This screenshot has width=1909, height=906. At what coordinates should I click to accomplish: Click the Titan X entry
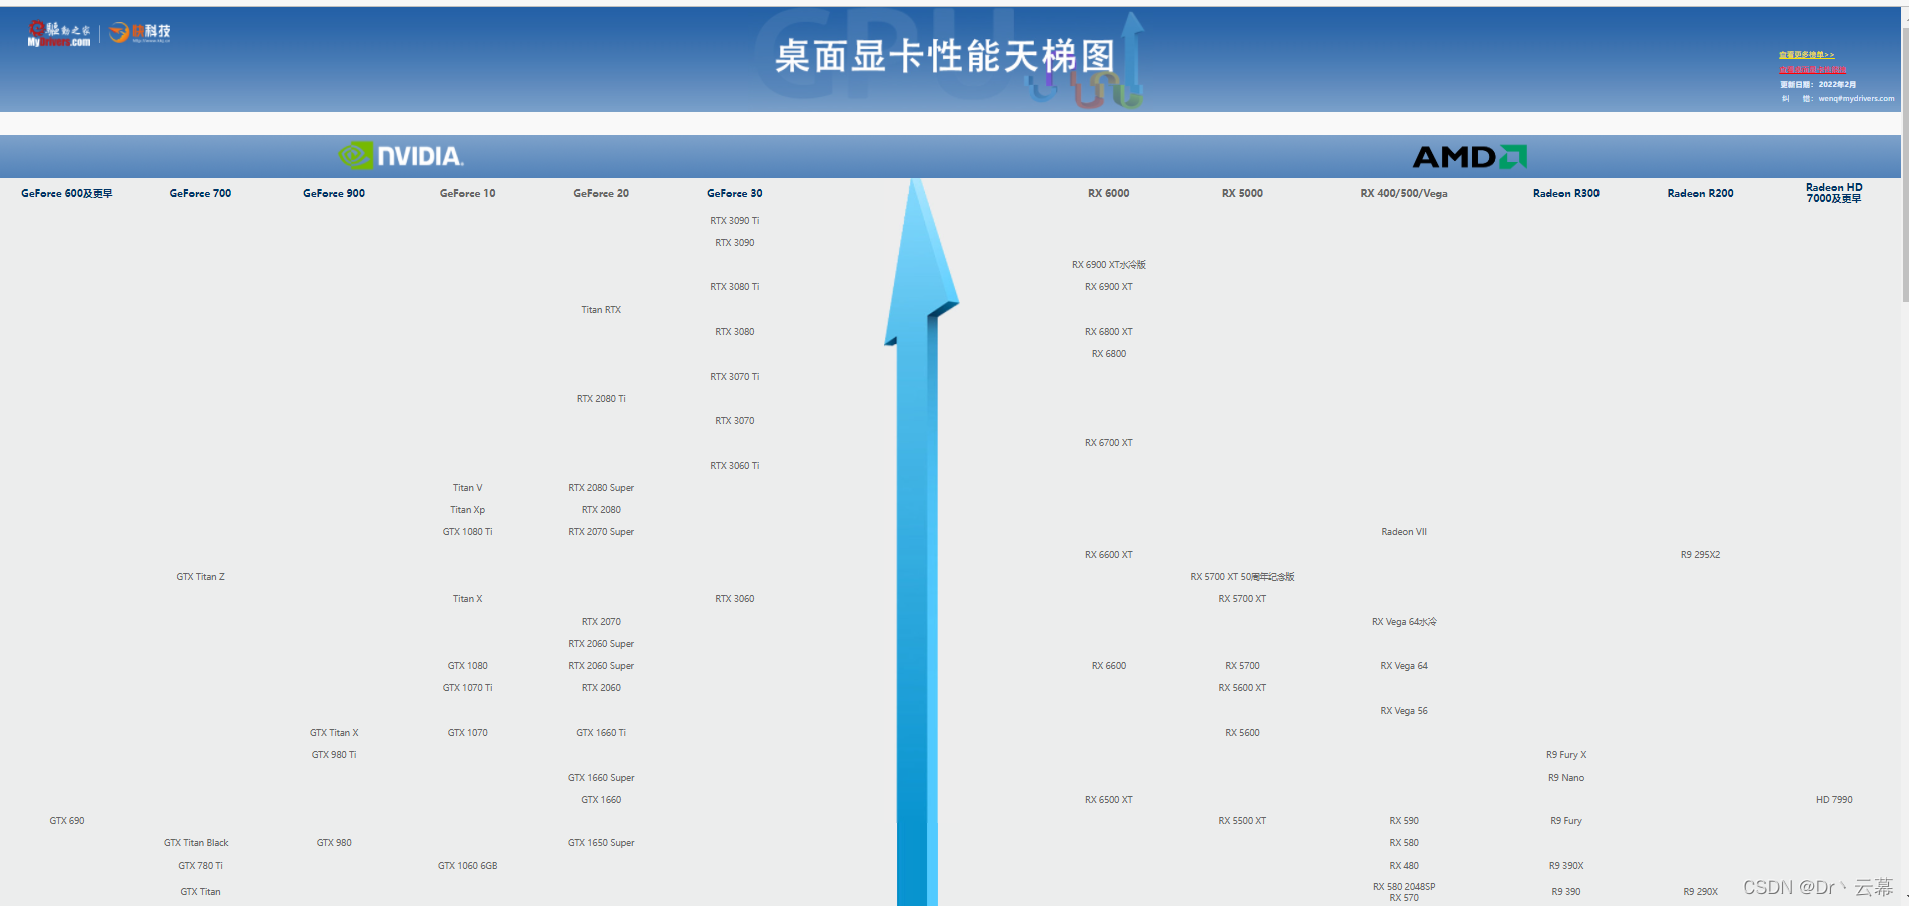pyautogui.click(x=467, y=599)
